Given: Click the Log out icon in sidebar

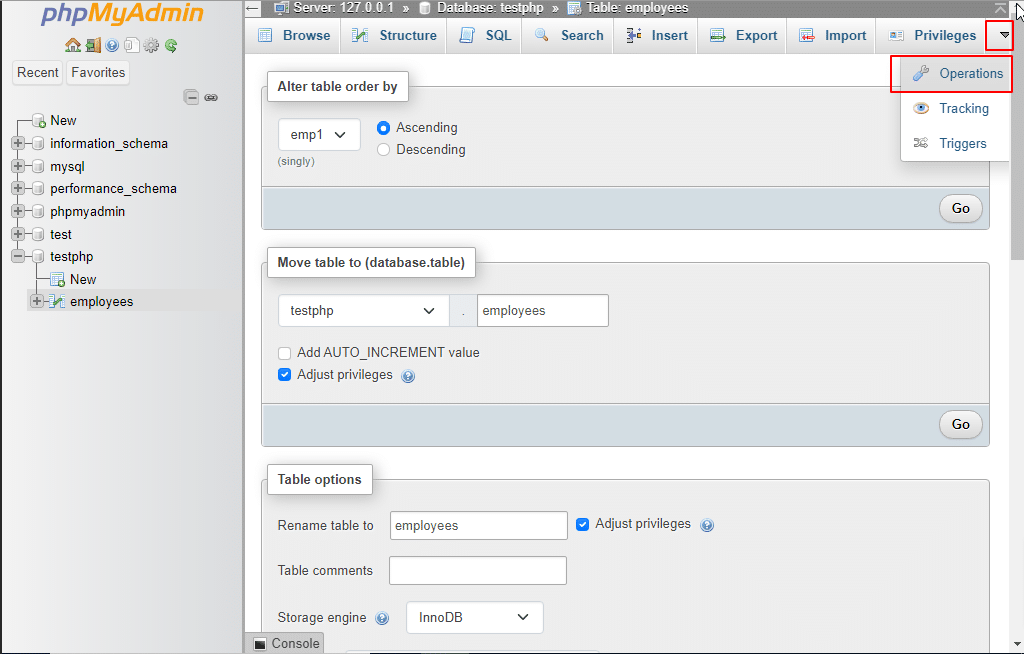Looking at the screenshot, I should click(93, 45).
